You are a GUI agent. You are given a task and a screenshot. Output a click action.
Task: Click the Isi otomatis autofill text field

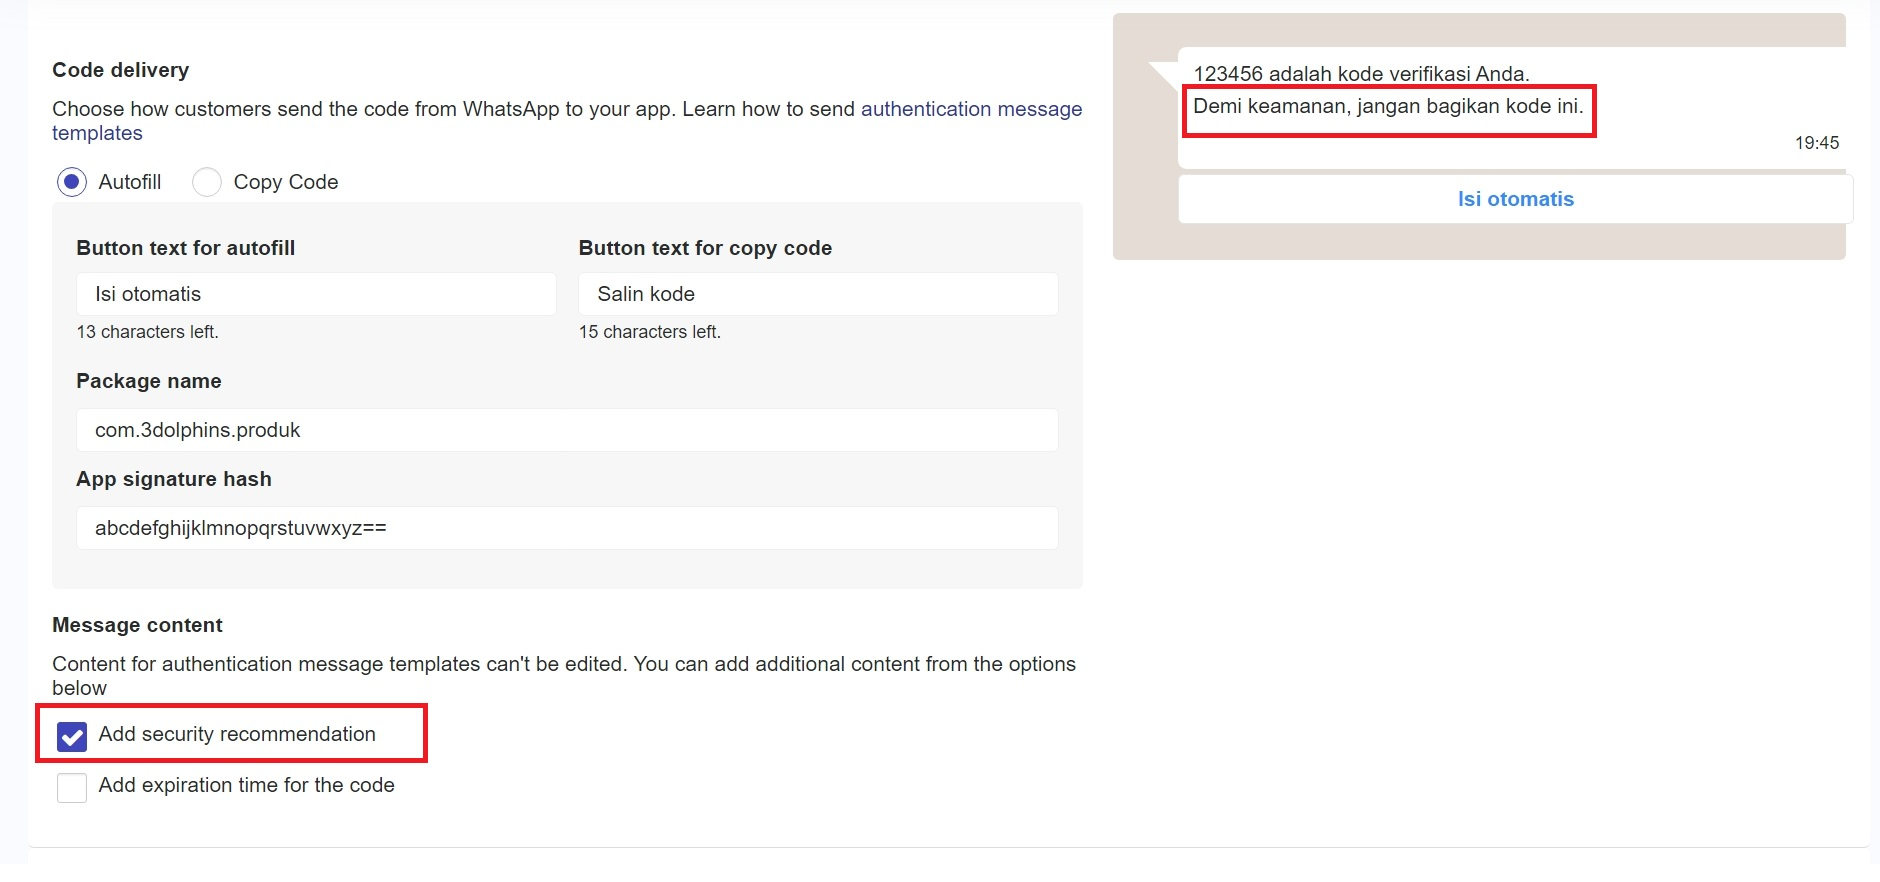click(316, 294)
